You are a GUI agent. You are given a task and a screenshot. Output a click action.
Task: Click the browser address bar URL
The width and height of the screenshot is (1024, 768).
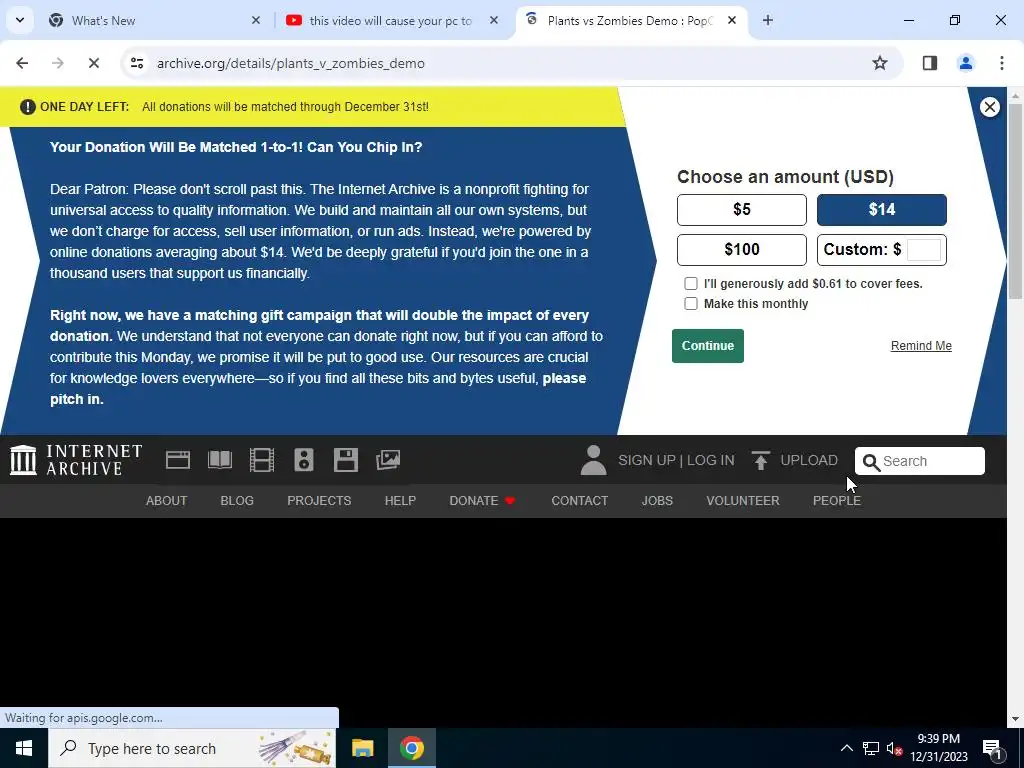[x=291, y=63]
